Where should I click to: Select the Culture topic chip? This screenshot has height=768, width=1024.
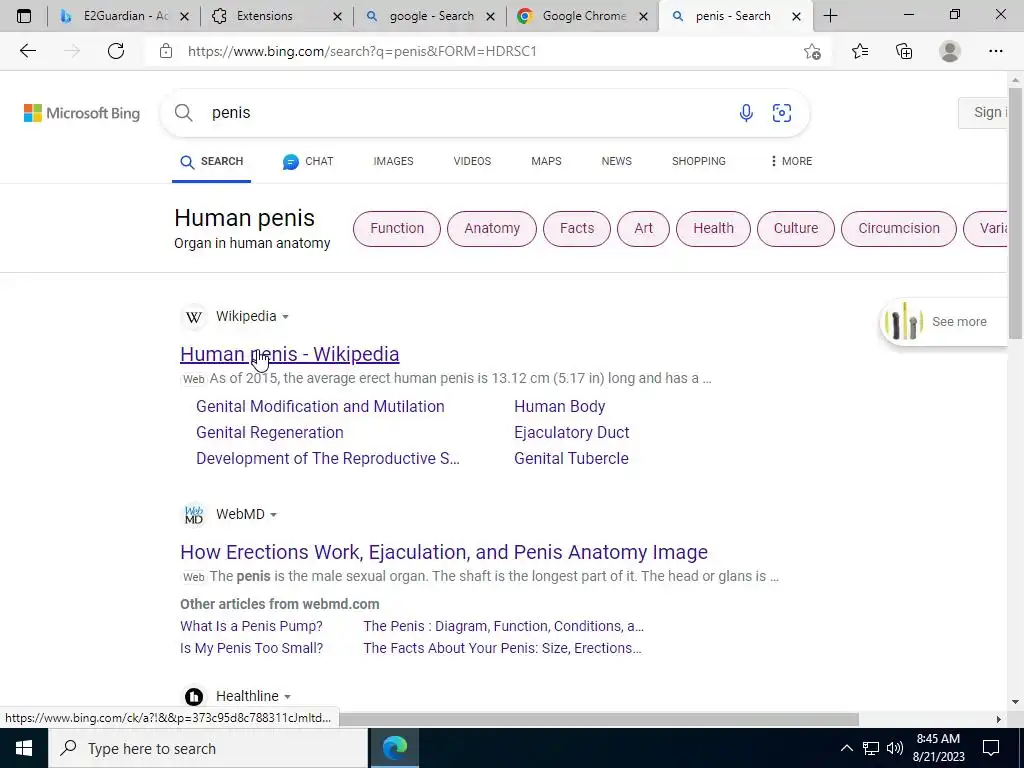[x=795, y=229]
